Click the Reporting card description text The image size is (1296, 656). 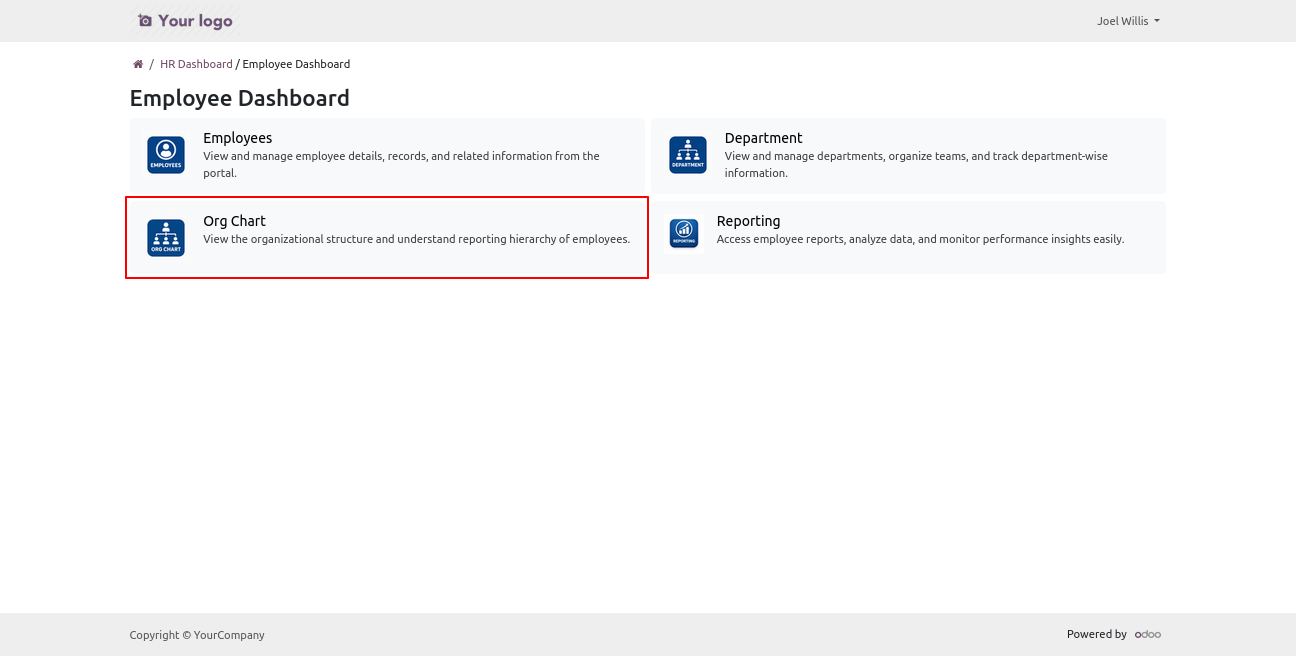coord(920,239)
